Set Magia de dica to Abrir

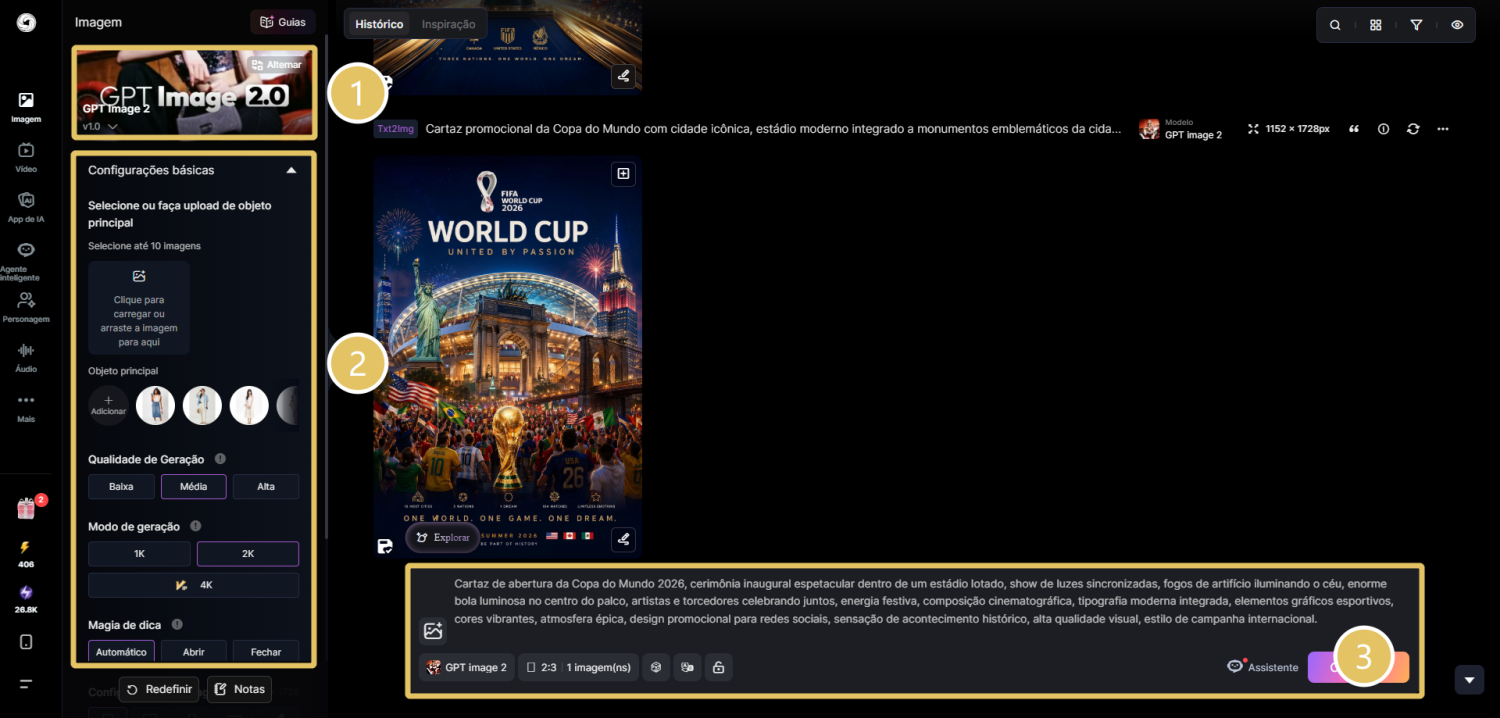point(193,652)
